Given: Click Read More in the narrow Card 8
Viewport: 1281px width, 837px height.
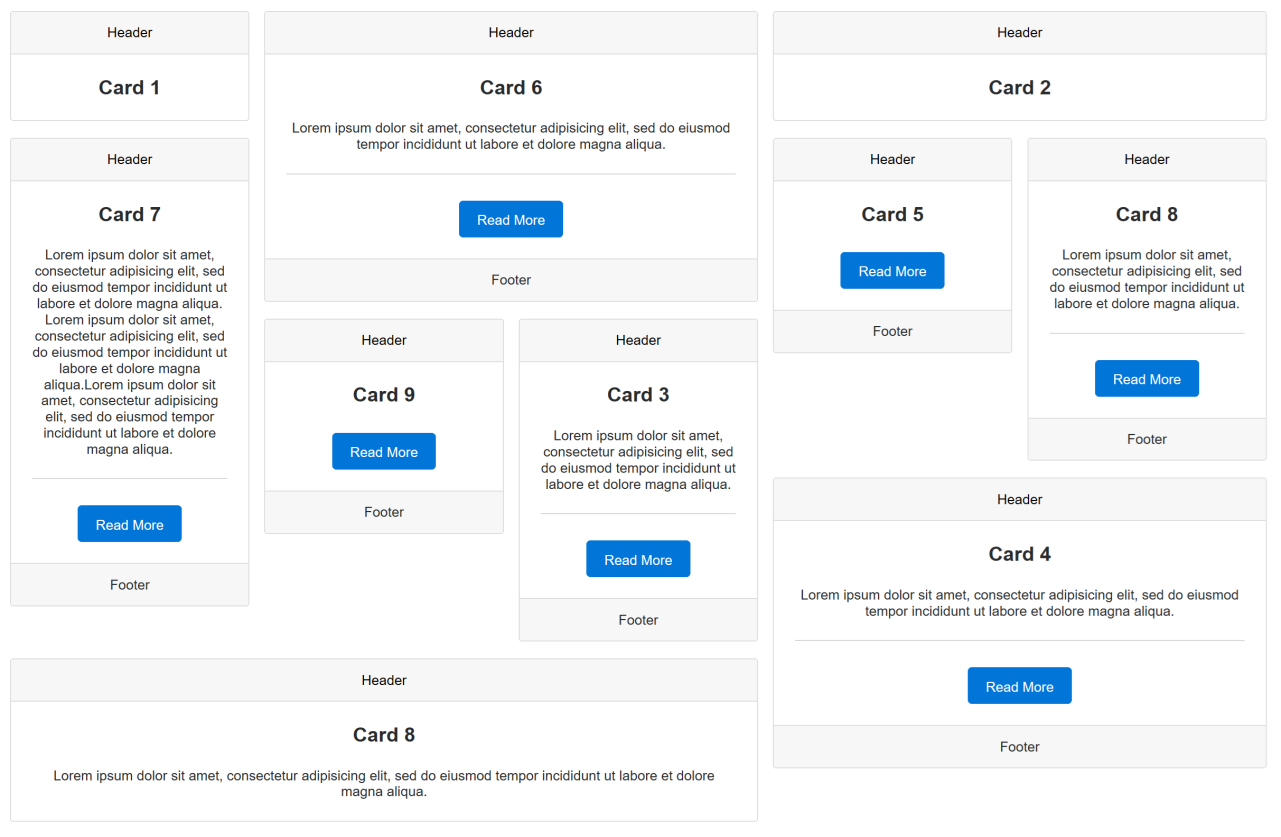Looking at the screenshot, I should click(x=1147, y=378).
